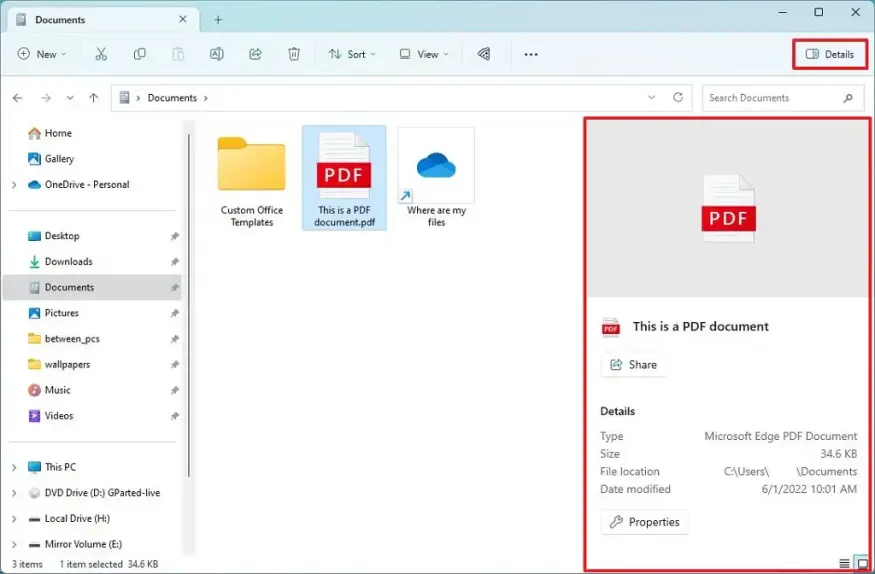
Task: Click '6/1/2022 10:01 AM' date value
Action: coord(809,489)
